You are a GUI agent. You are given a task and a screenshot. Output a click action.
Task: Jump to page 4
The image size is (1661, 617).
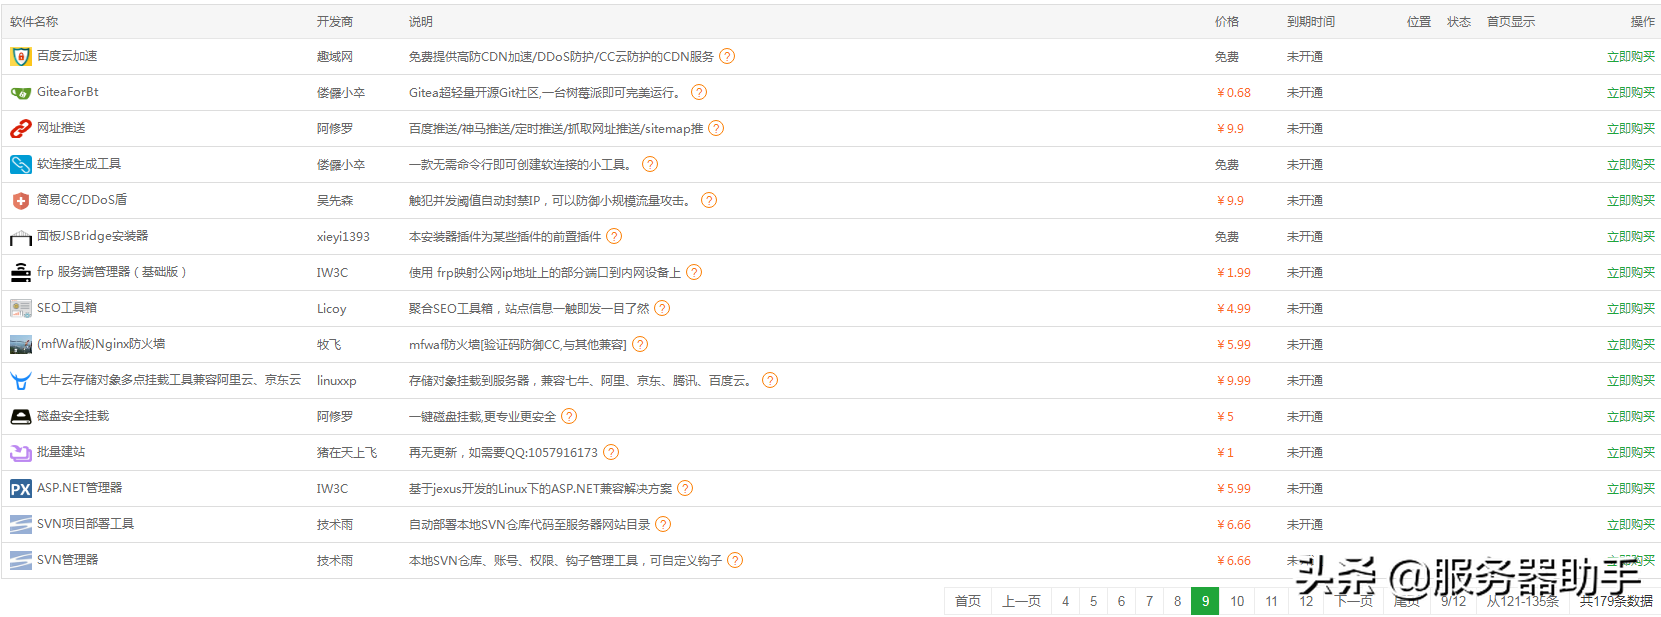pos(1066,601)
